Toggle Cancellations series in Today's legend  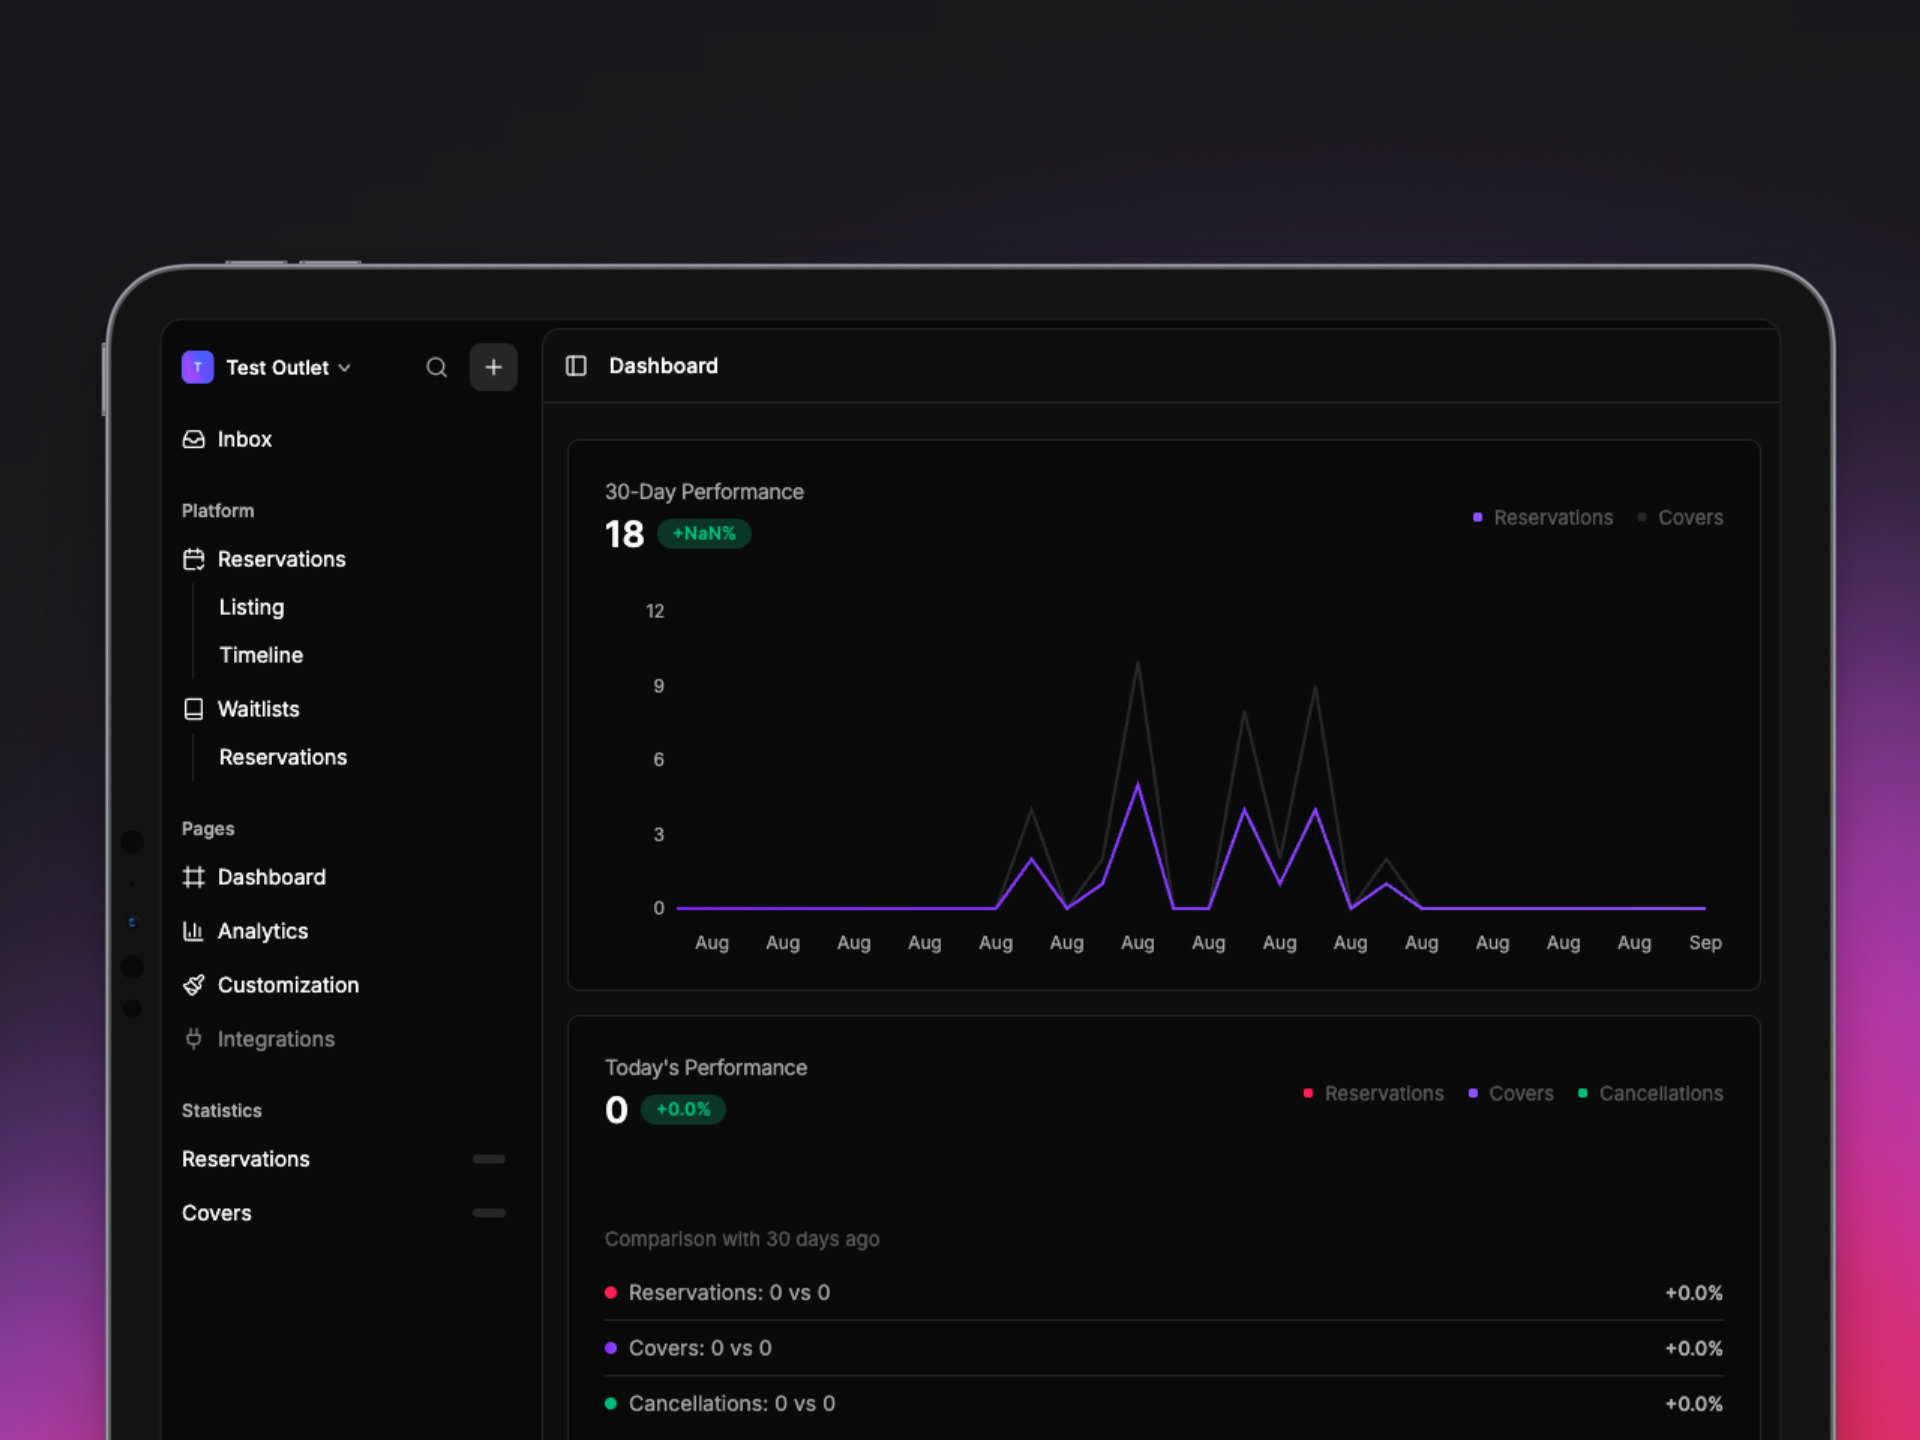[1650, 1094]
